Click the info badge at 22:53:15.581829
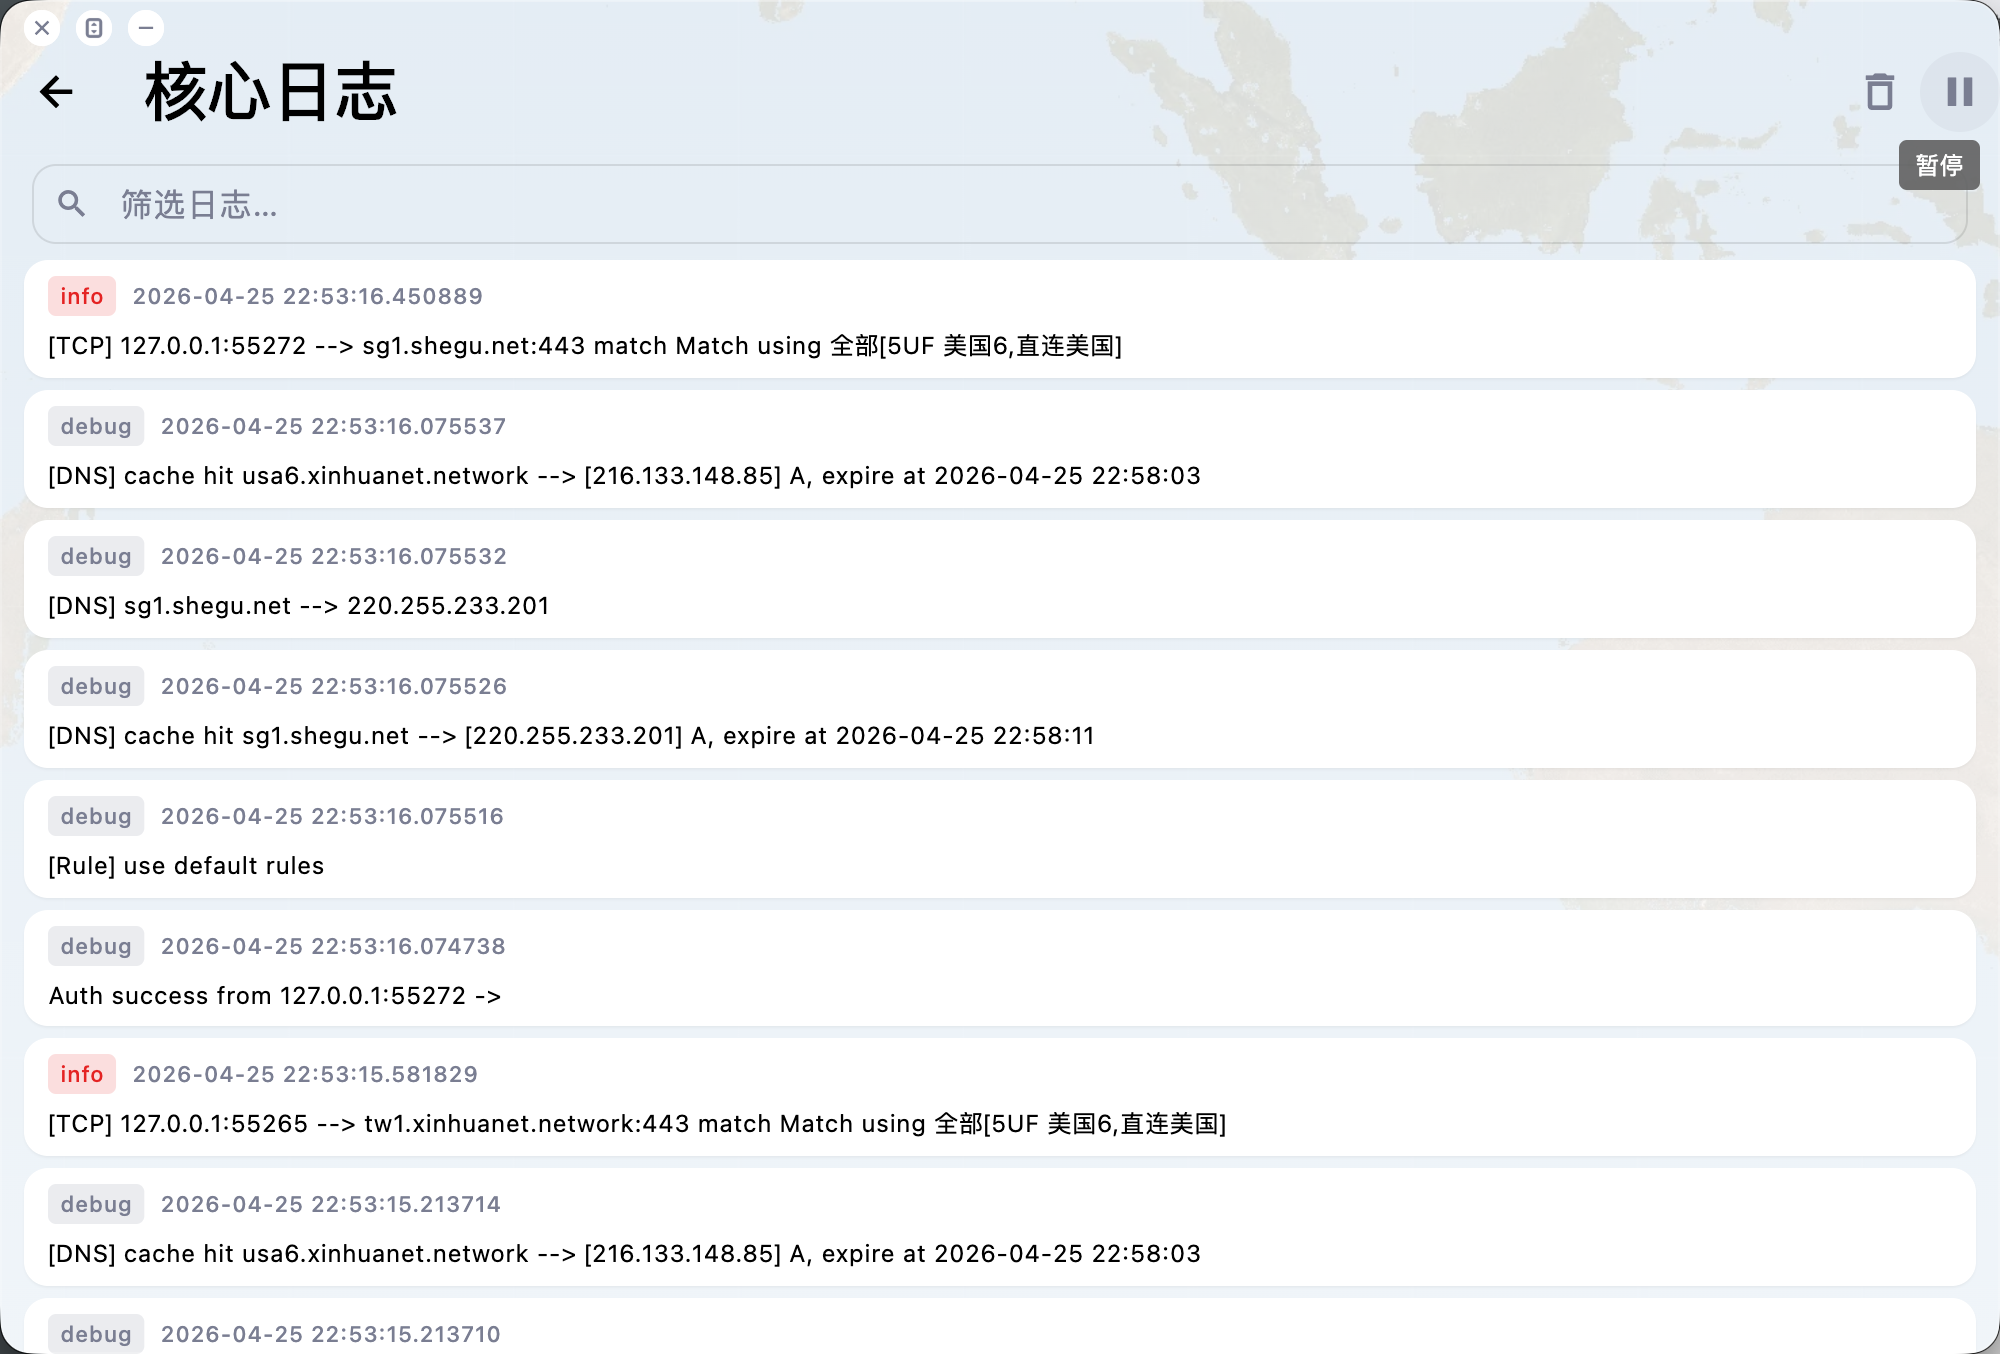 tap(81, 1074)
